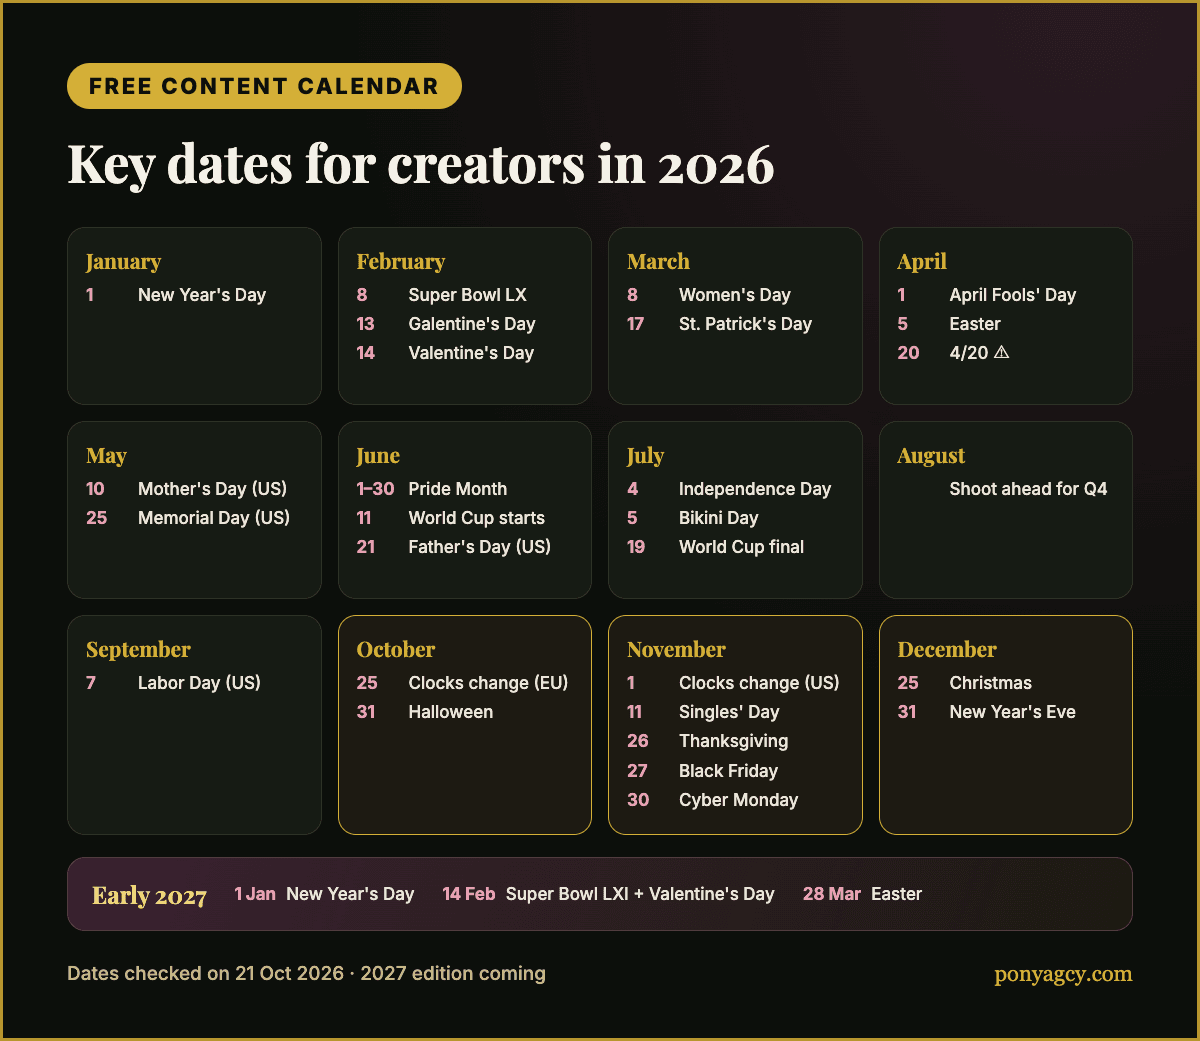Click the "Clocks change (EU)" entry
Screen dimensions: 1200x1041
488,683
